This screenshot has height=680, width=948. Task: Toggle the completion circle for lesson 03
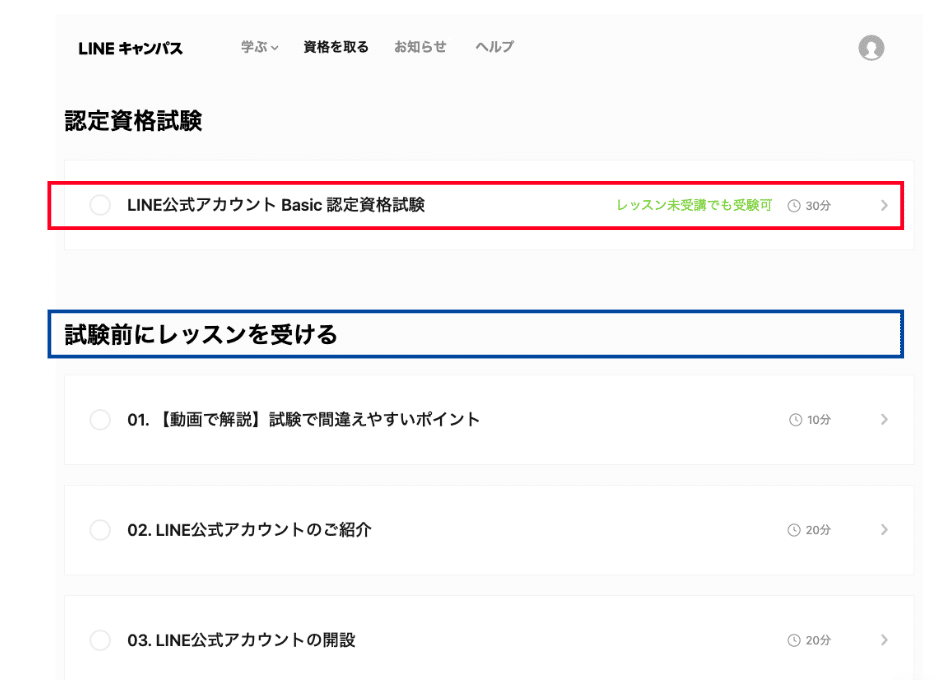click(x=100, y=640)
